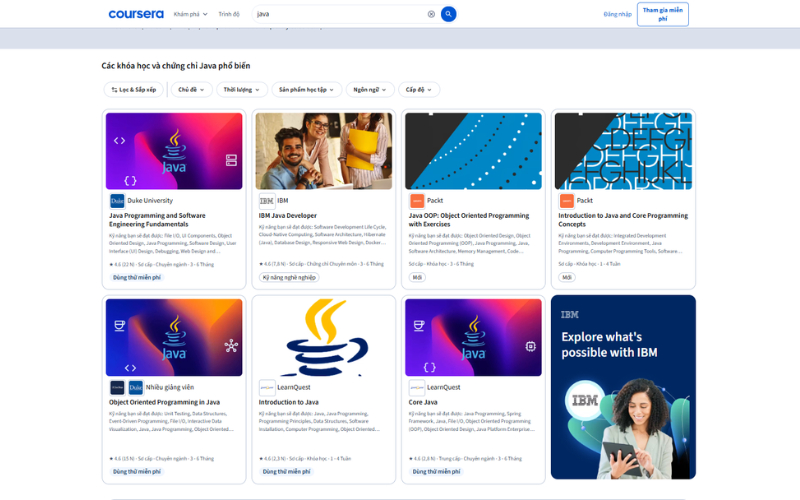800x500 pixels.
Task: Click Dùng thử miễn phí tag on Duke University card
Action: pyautogui.click(x=137, y=278)
